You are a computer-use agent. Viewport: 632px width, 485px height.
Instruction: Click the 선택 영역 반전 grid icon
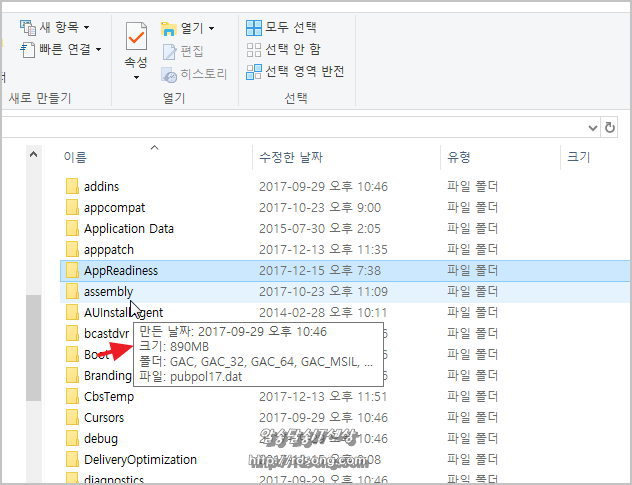[254, 72]
